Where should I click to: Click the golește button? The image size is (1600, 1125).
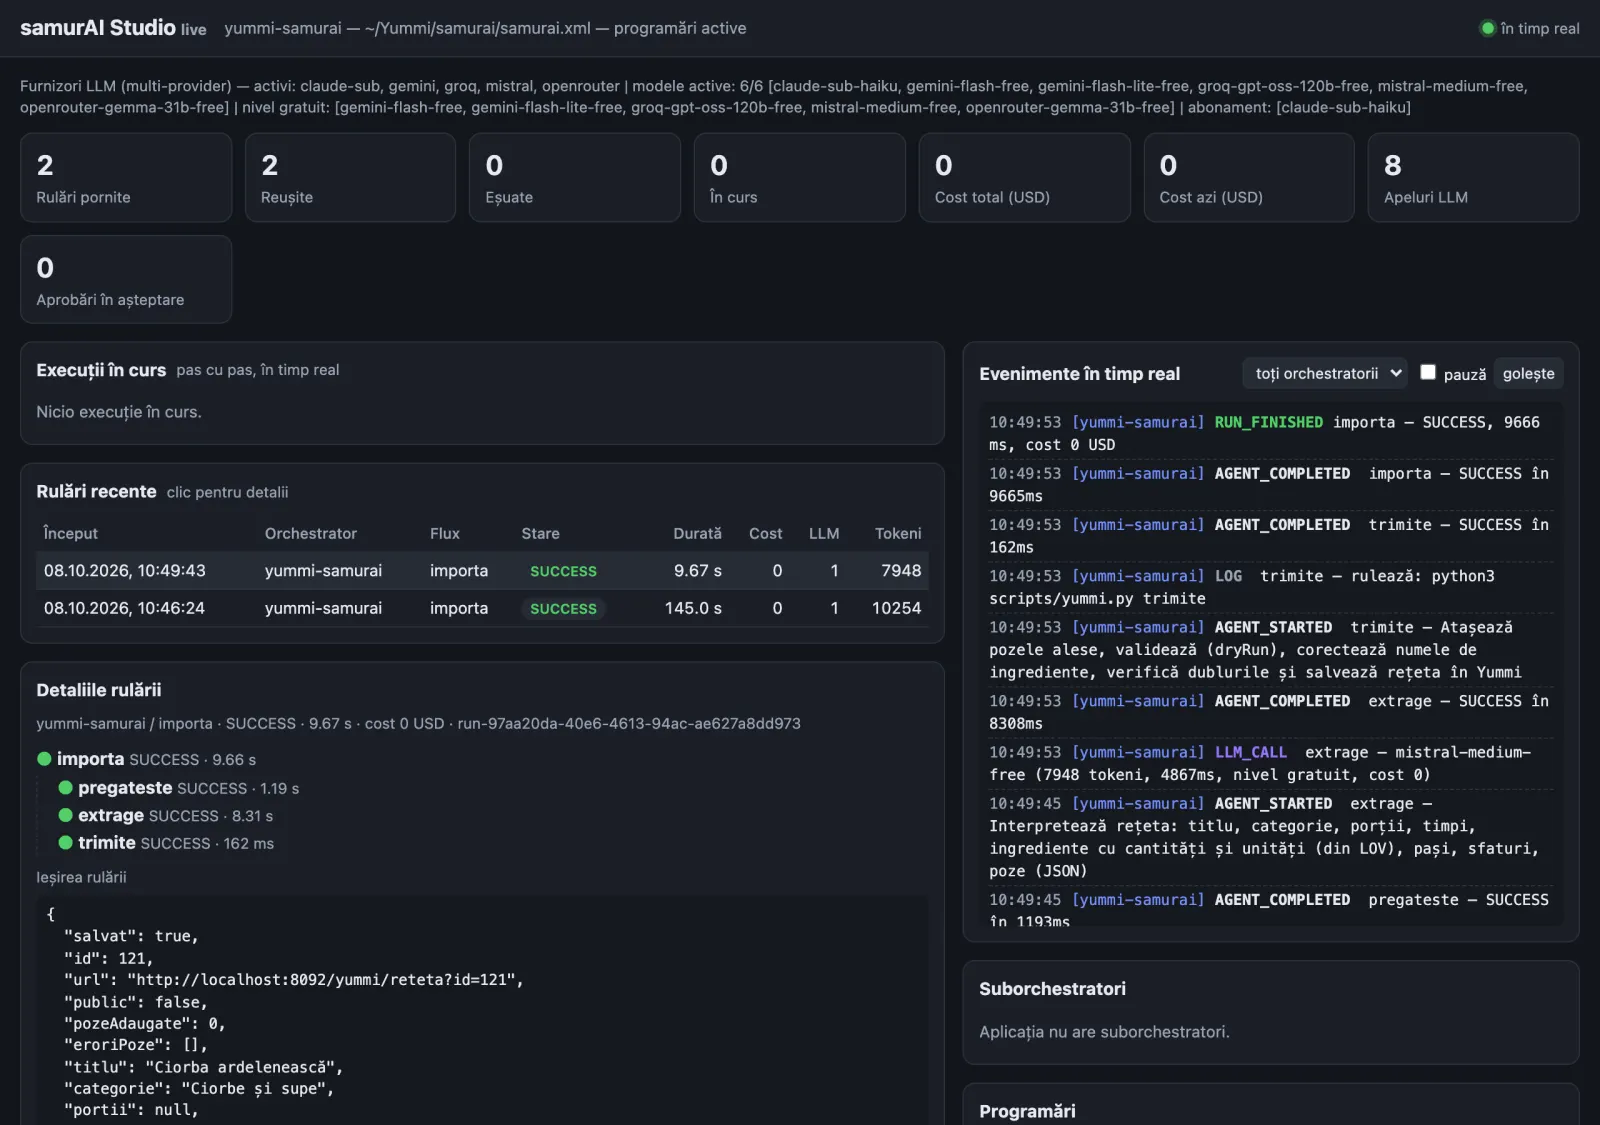tap(1528, 373)
